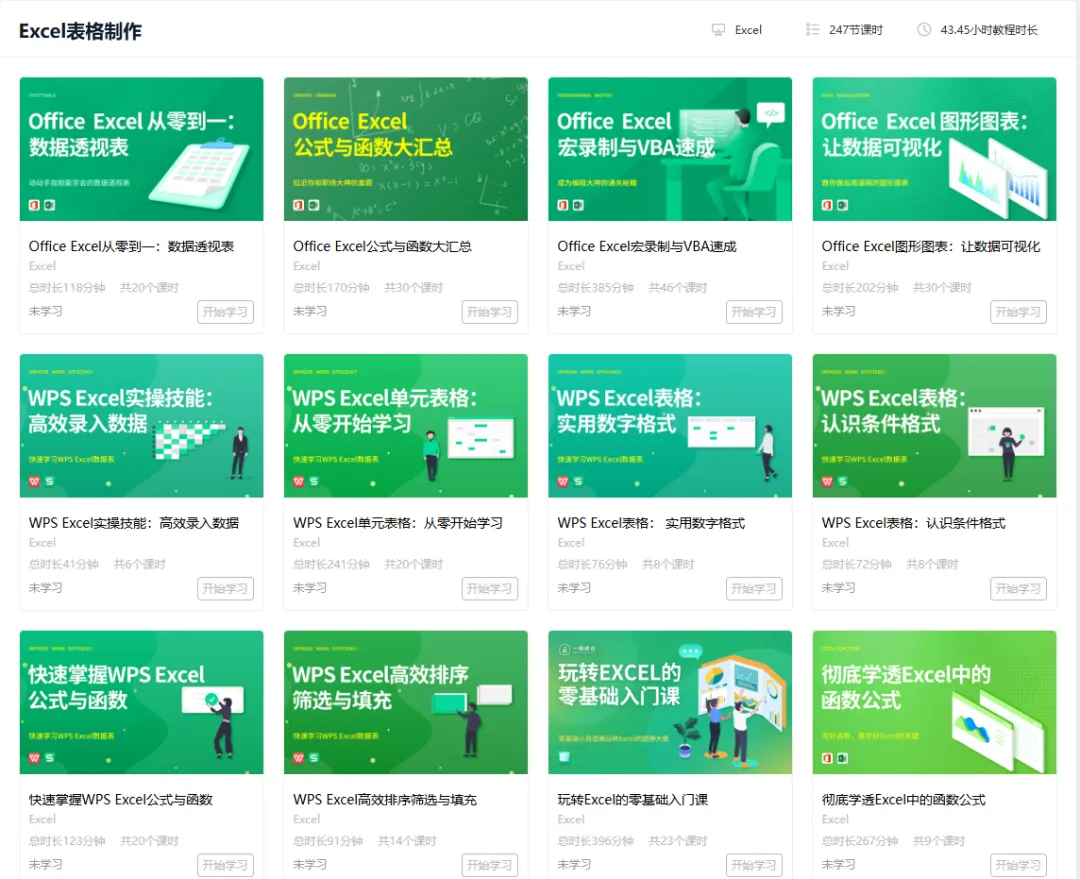Open title link 快速掌握WPS Excel公式与函数
The image size is (1080, 879).
coord(121,800)
